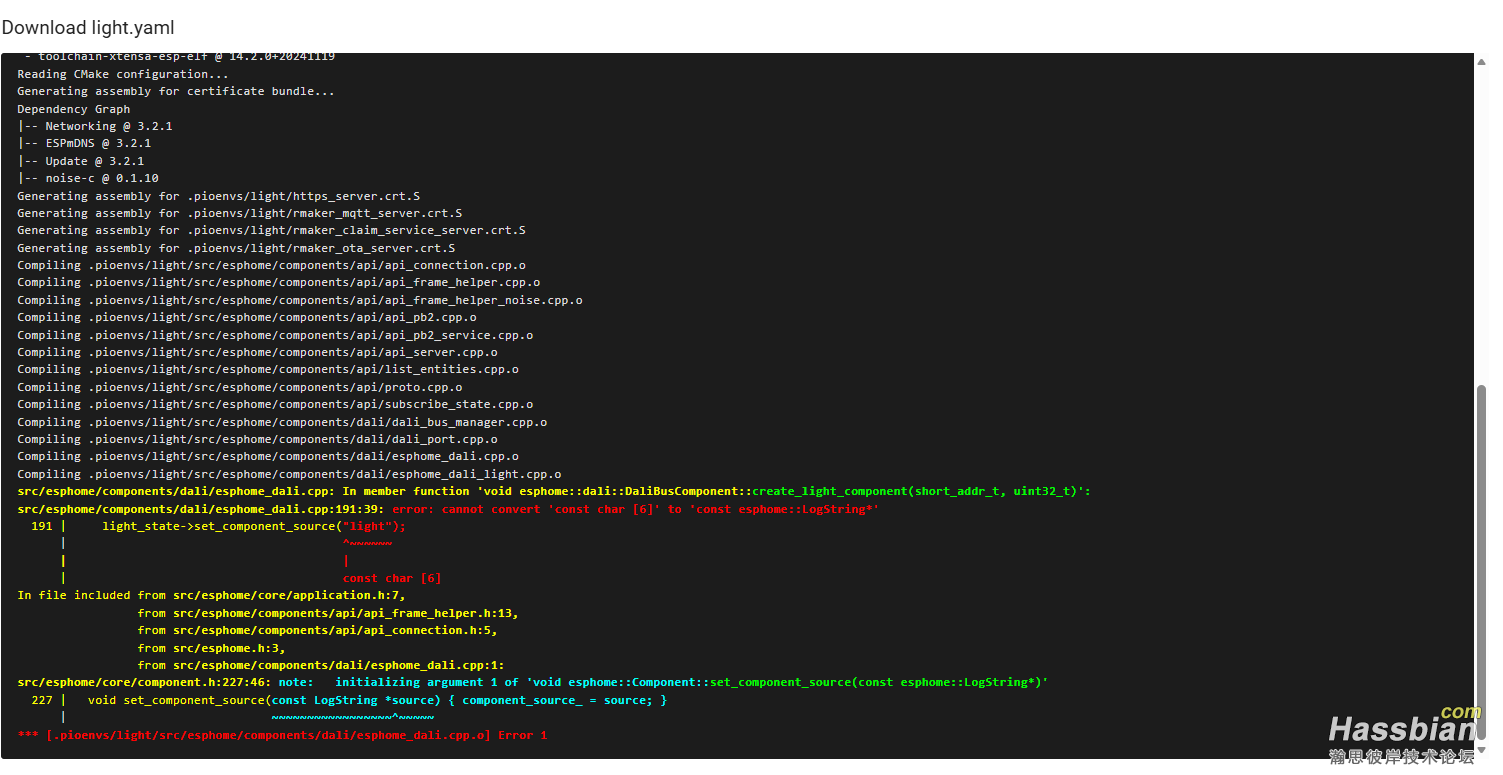
Task: Click the 'Networking @ 3.2.1' dependency entry
Action: tap(102, 126)
